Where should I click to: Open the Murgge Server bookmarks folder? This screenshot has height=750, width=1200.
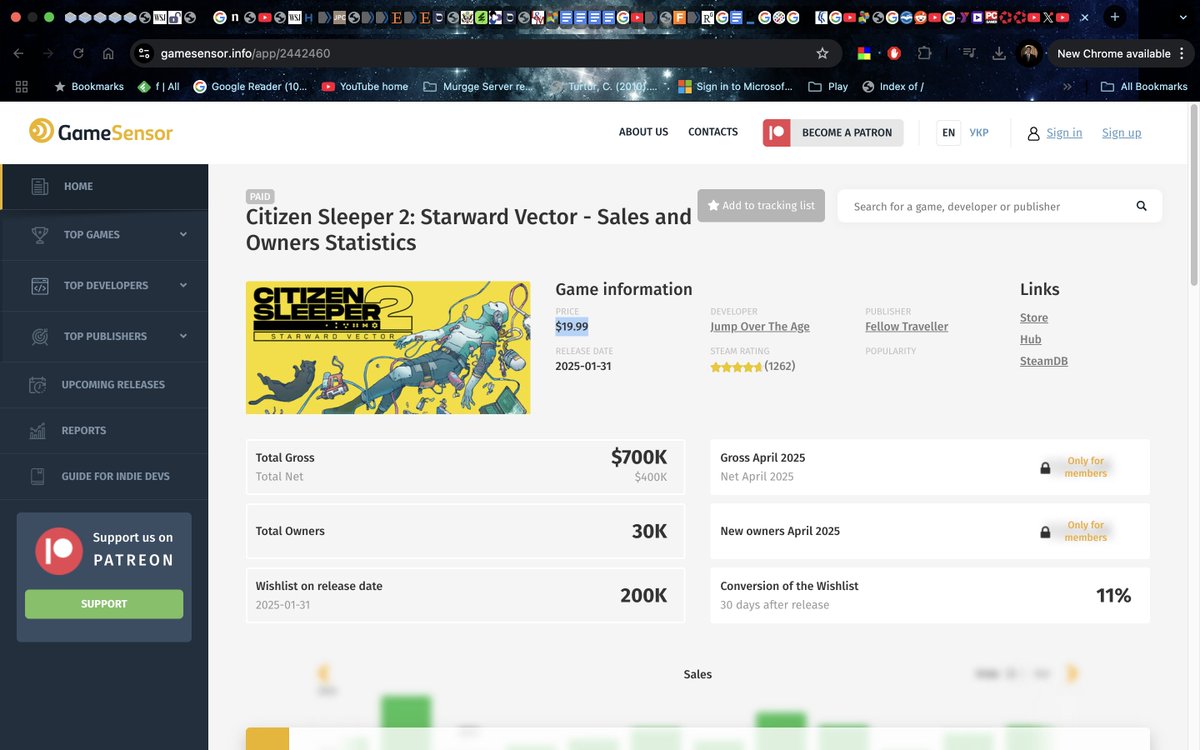tap(479, 87)
